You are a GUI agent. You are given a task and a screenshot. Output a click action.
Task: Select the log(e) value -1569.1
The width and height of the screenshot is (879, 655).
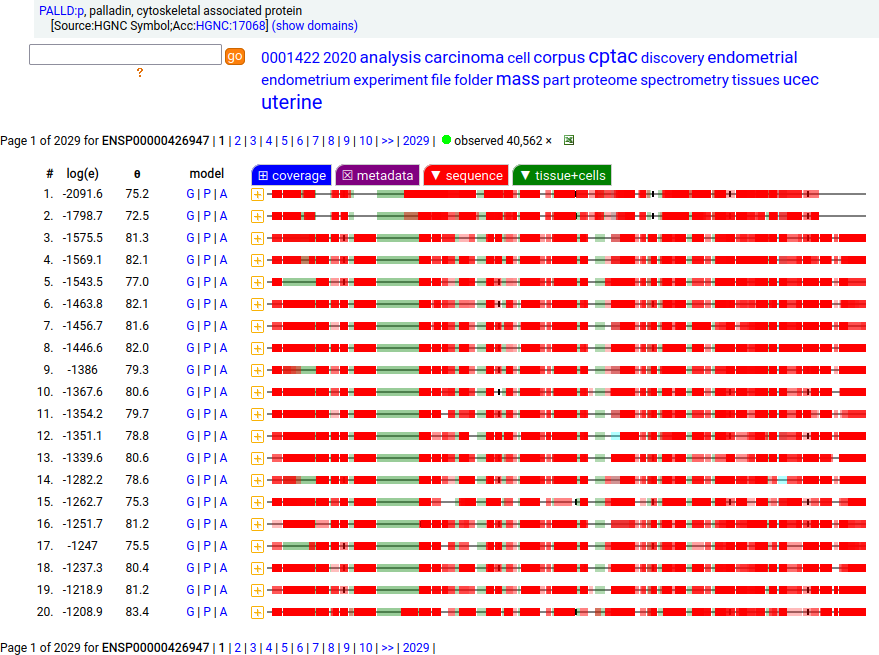point(82,260)
